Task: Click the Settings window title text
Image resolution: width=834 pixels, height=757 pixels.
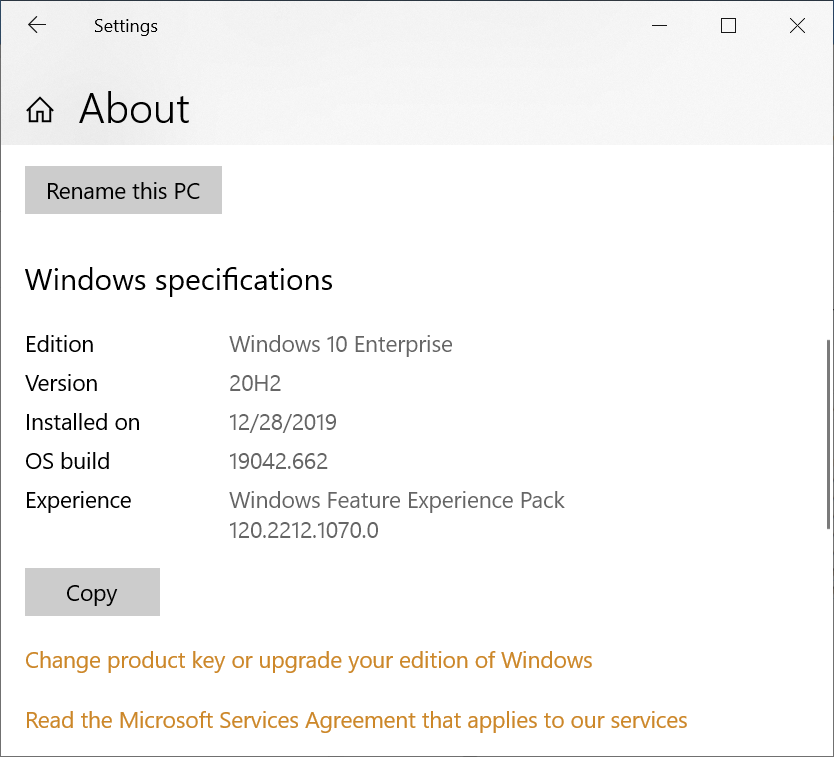Action: (x=126, y=26)
